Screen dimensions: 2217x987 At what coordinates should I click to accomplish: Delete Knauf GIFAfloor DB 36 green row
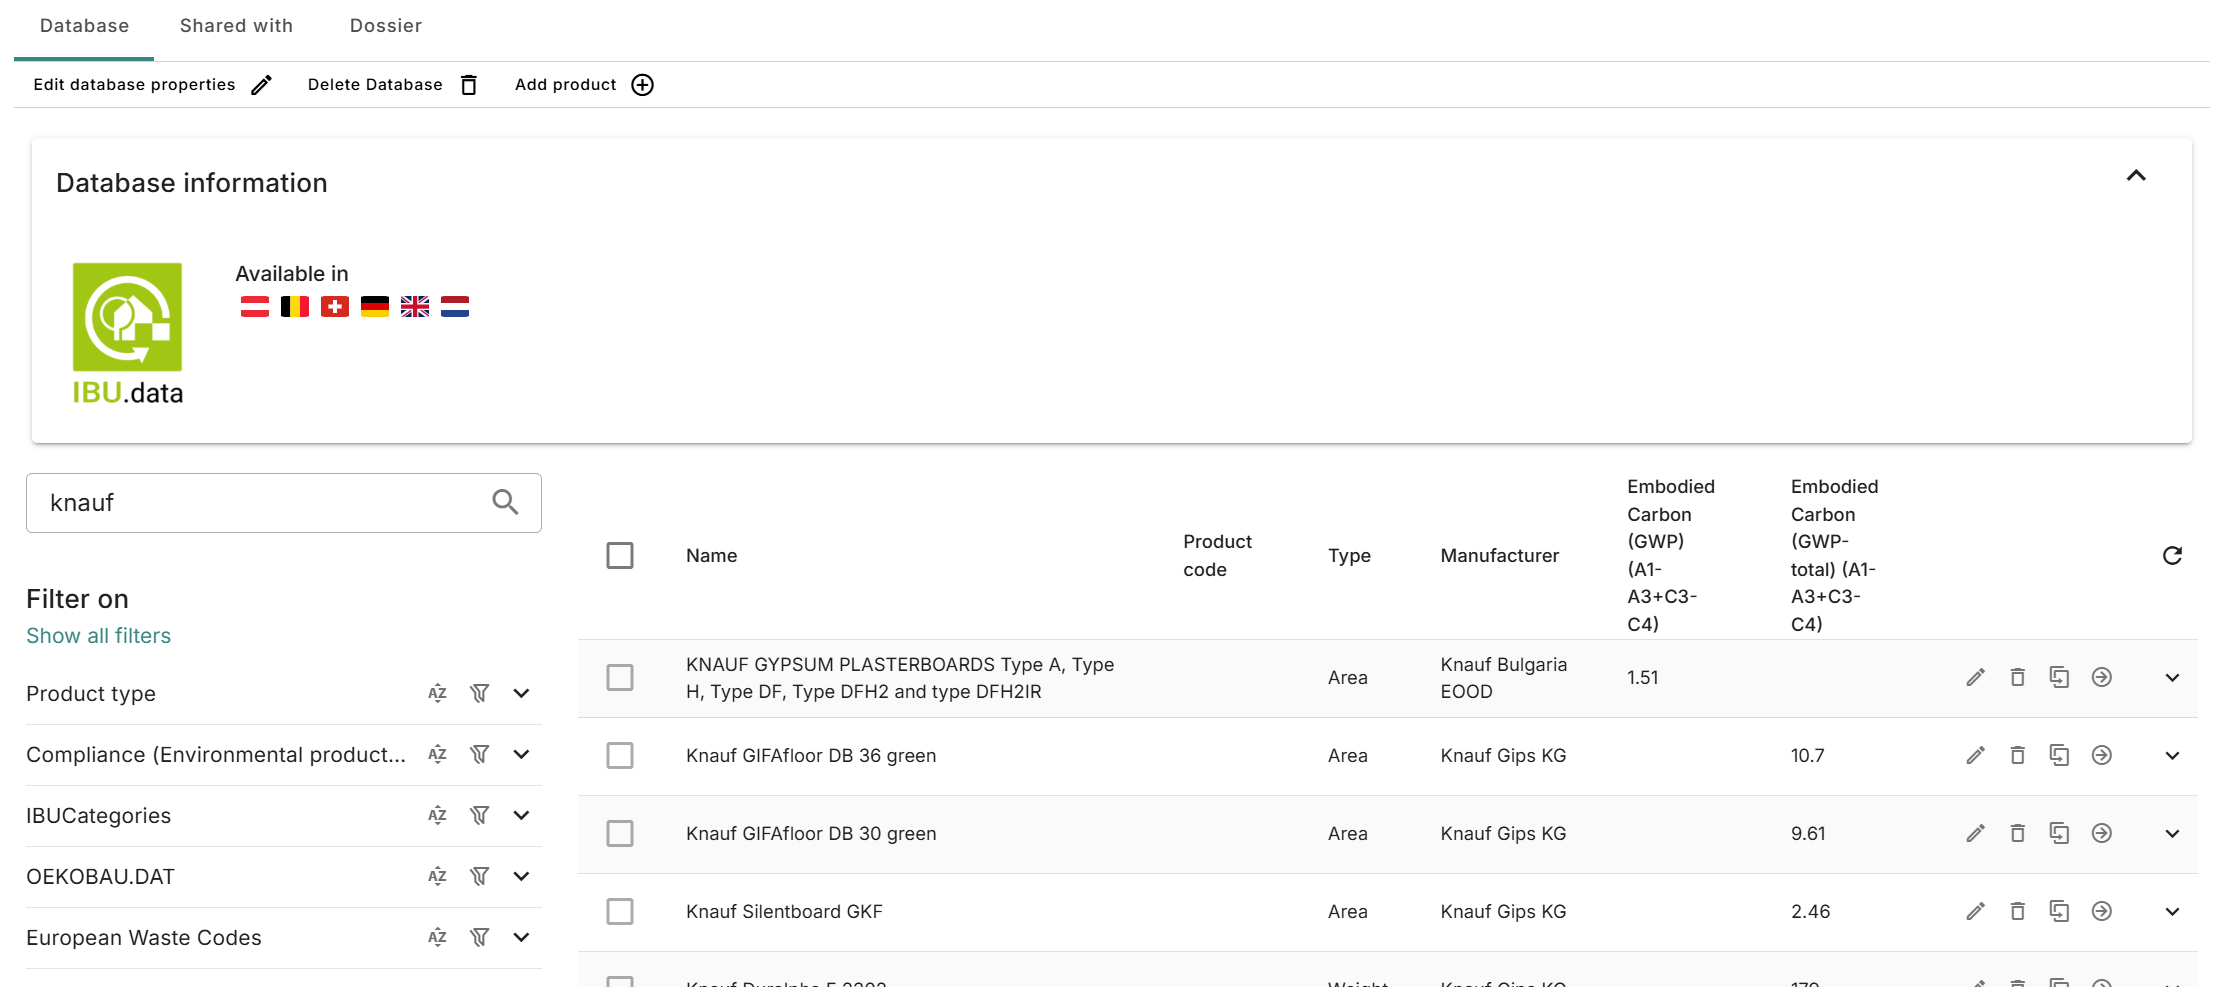point(2017,756)
